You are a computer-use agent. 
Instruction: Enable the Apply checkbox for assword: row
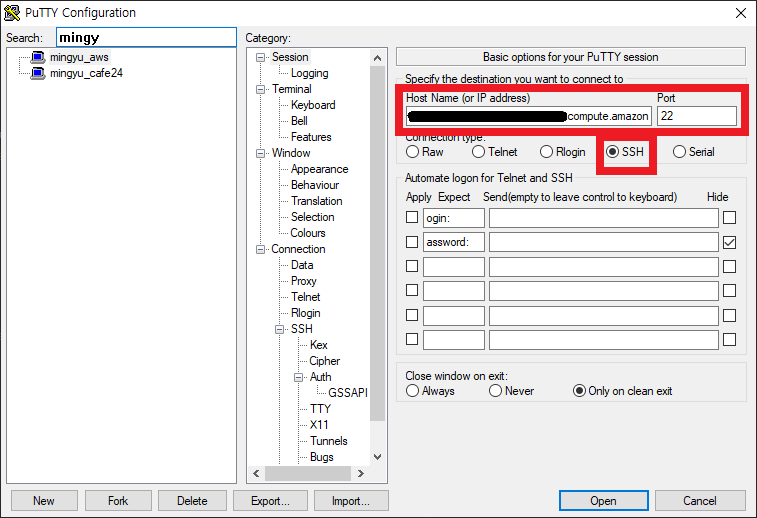[412, 241]
